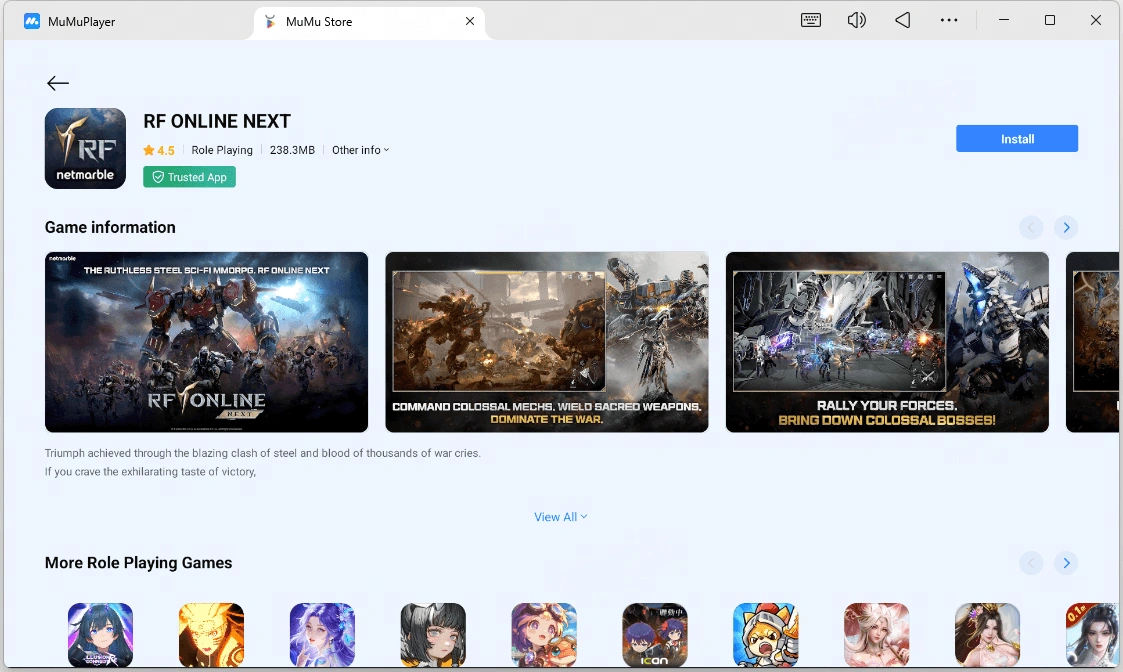Click the 4.5 star rating
Screen dimensions: 1123x672
point(159,150)
